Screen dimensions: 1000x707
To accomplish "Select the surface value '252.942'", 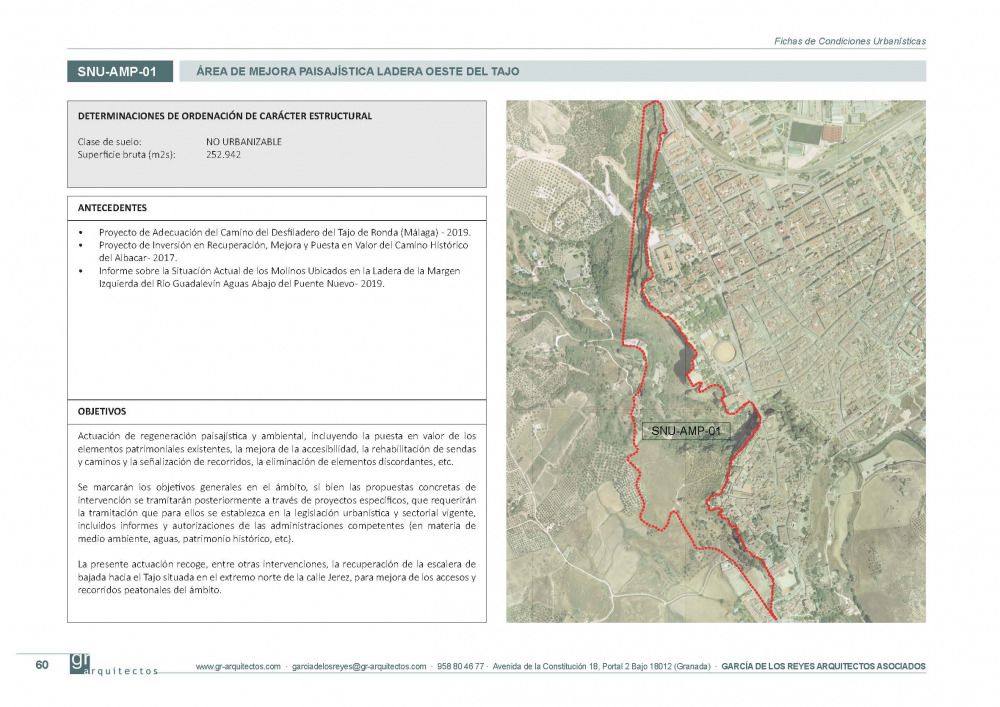I will pos(223,154).
